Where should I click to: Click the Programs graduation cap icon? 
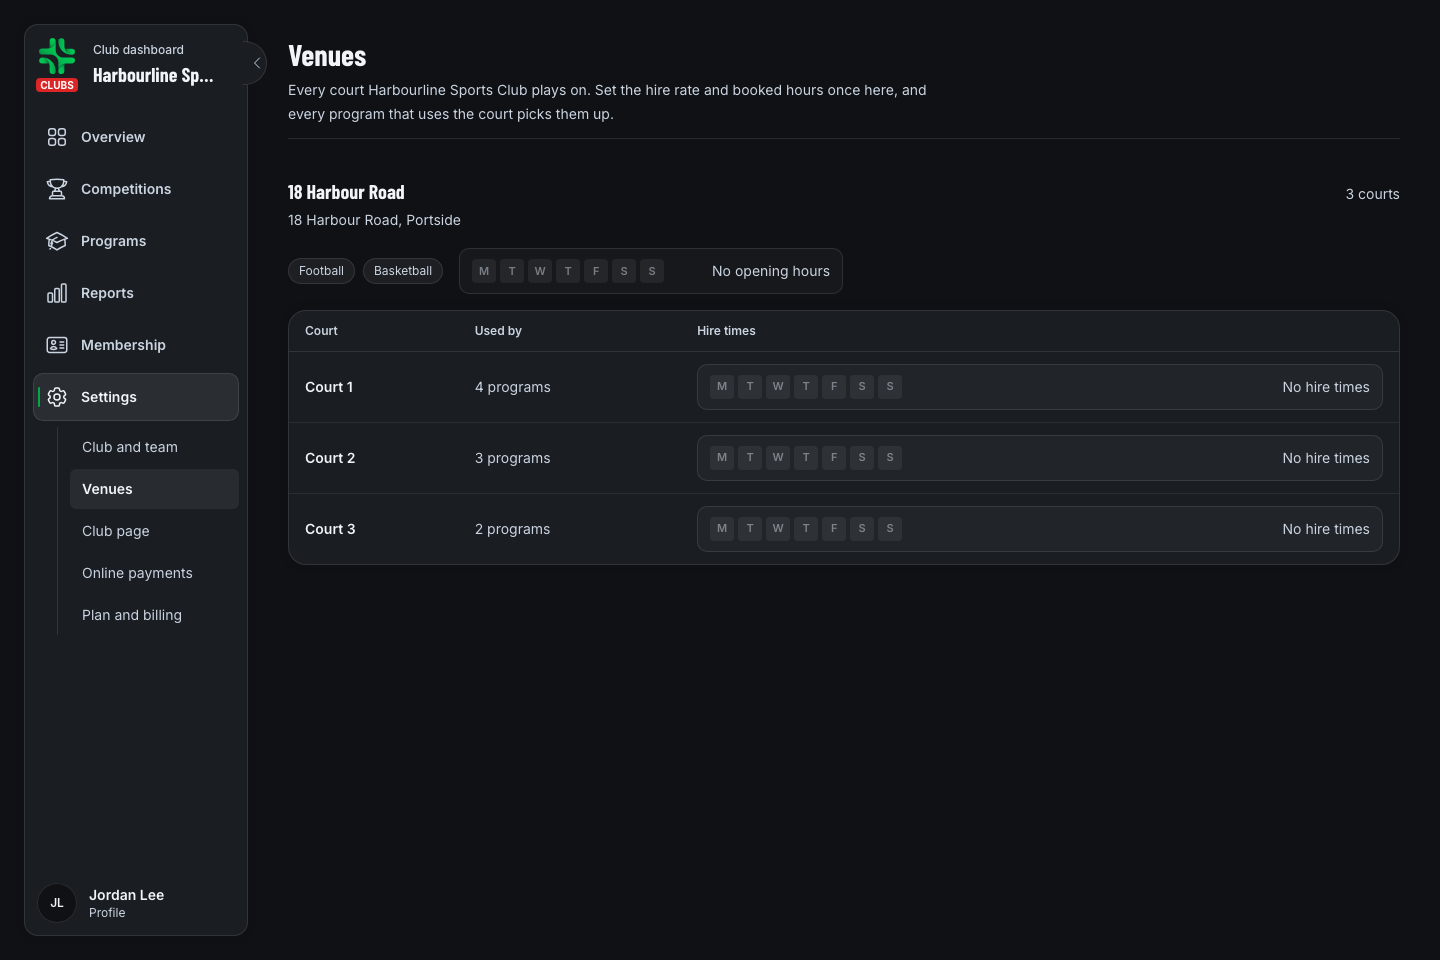click(x=57, y=241)
